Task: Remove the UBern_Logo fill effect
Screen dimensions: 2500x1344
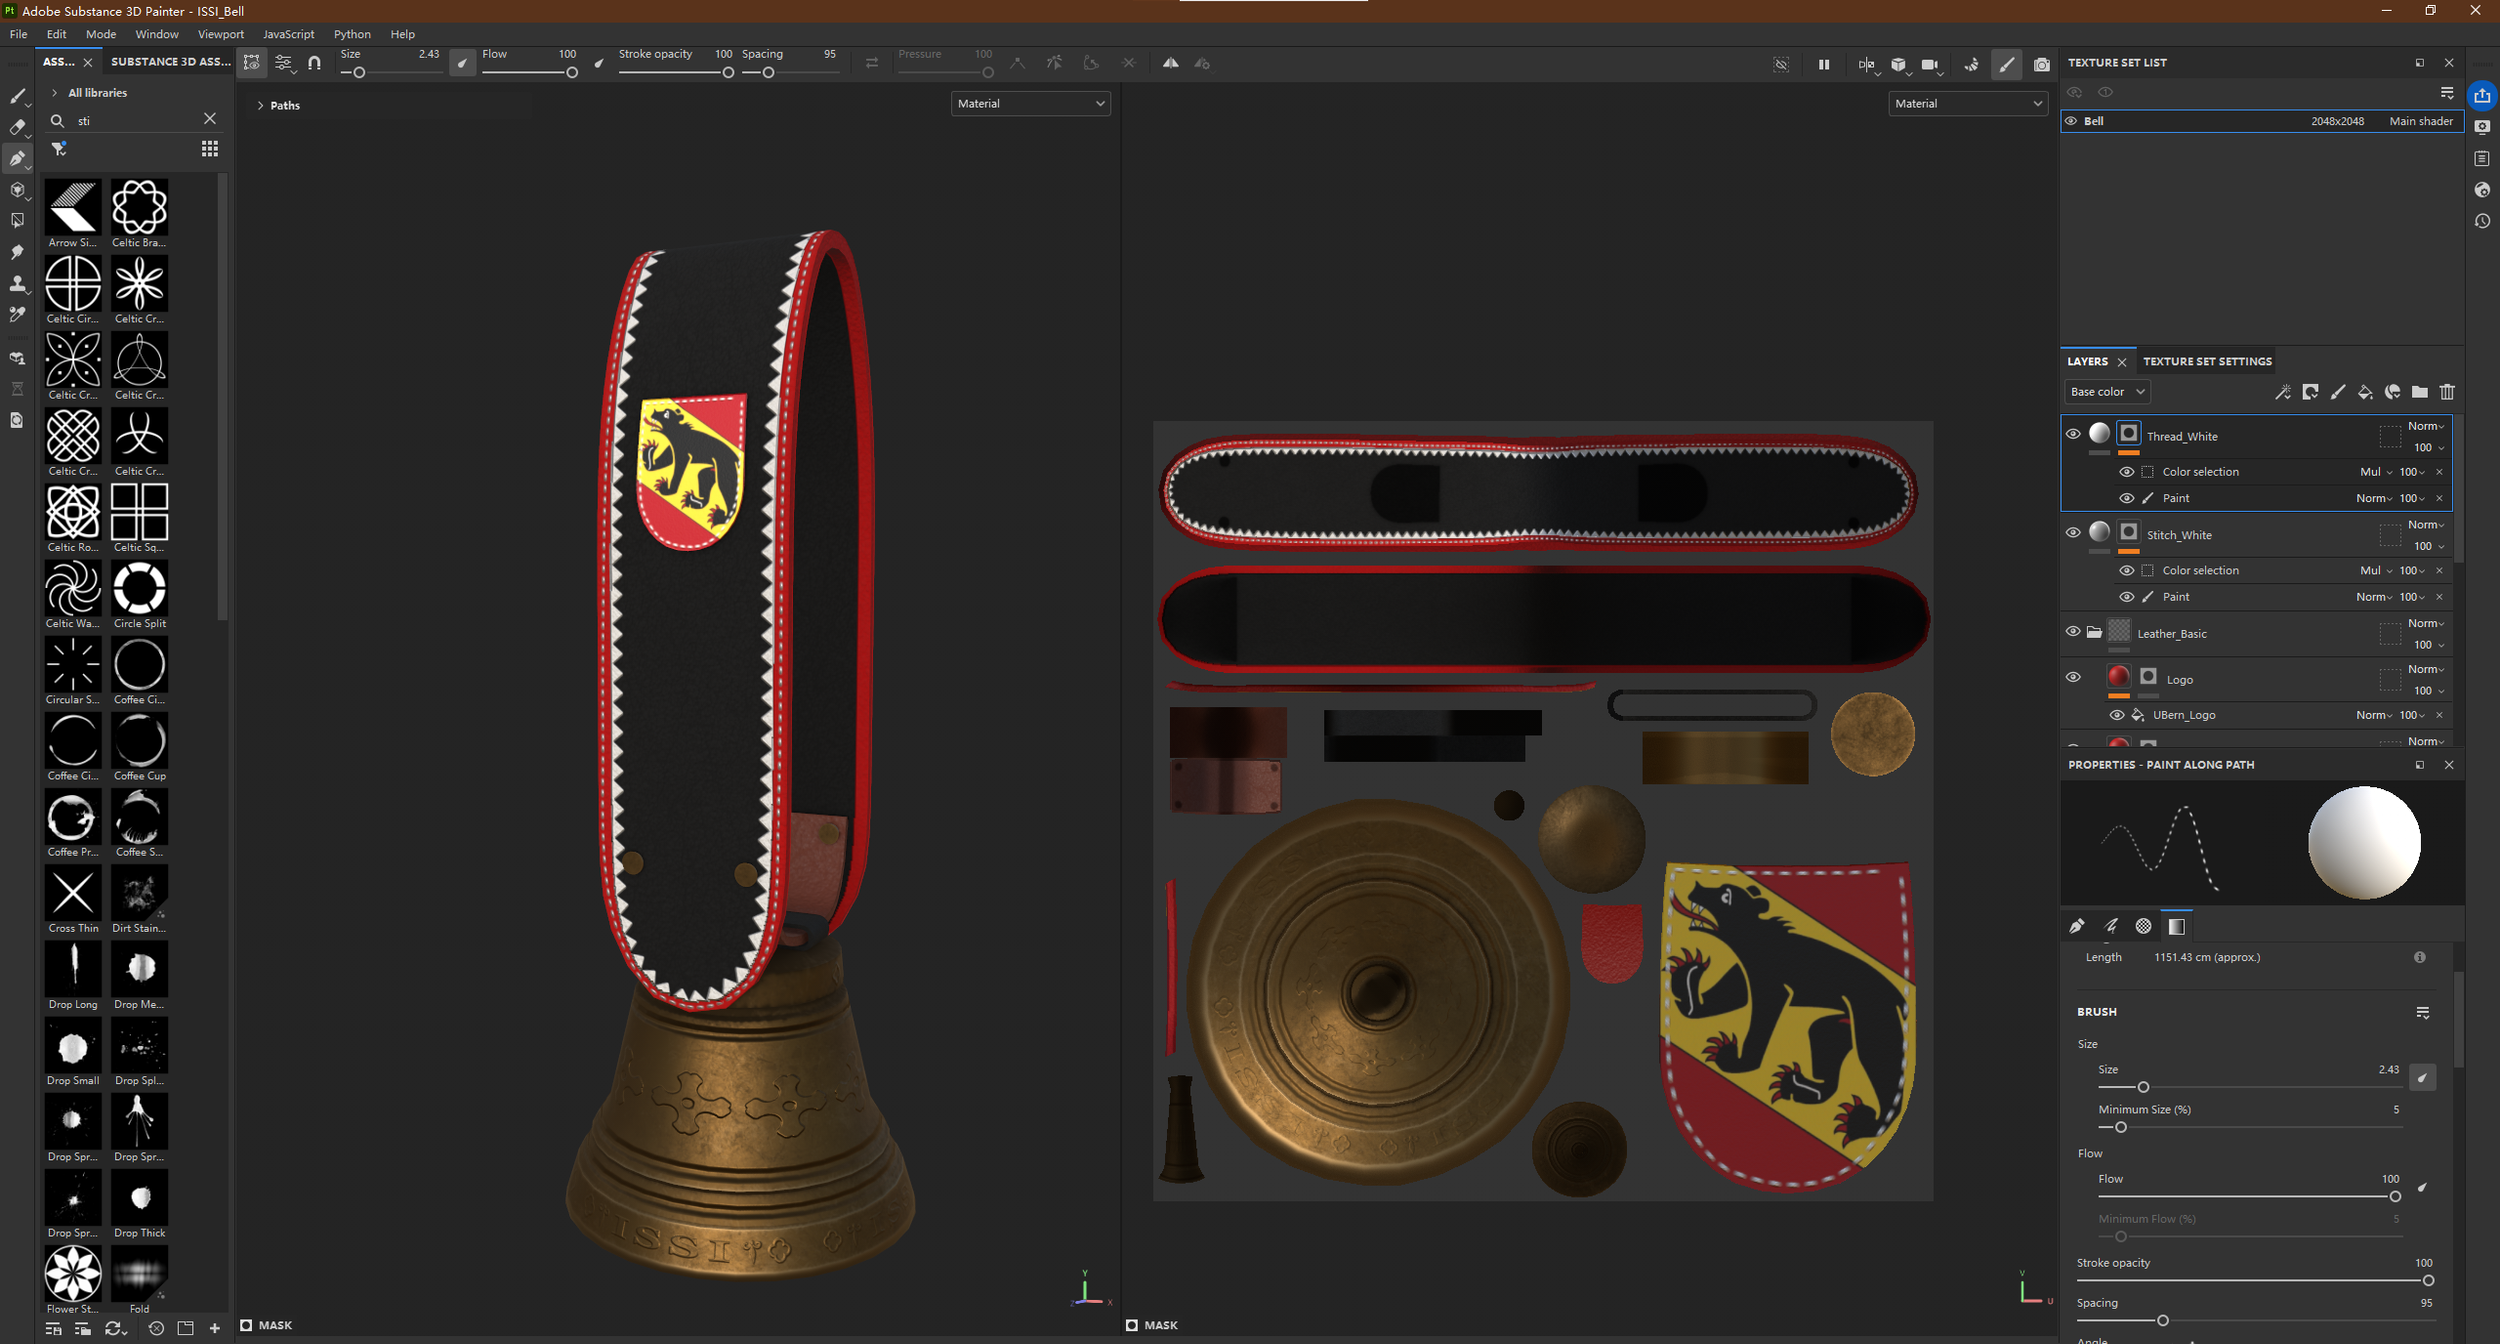Action: (x=2440, y=715)
